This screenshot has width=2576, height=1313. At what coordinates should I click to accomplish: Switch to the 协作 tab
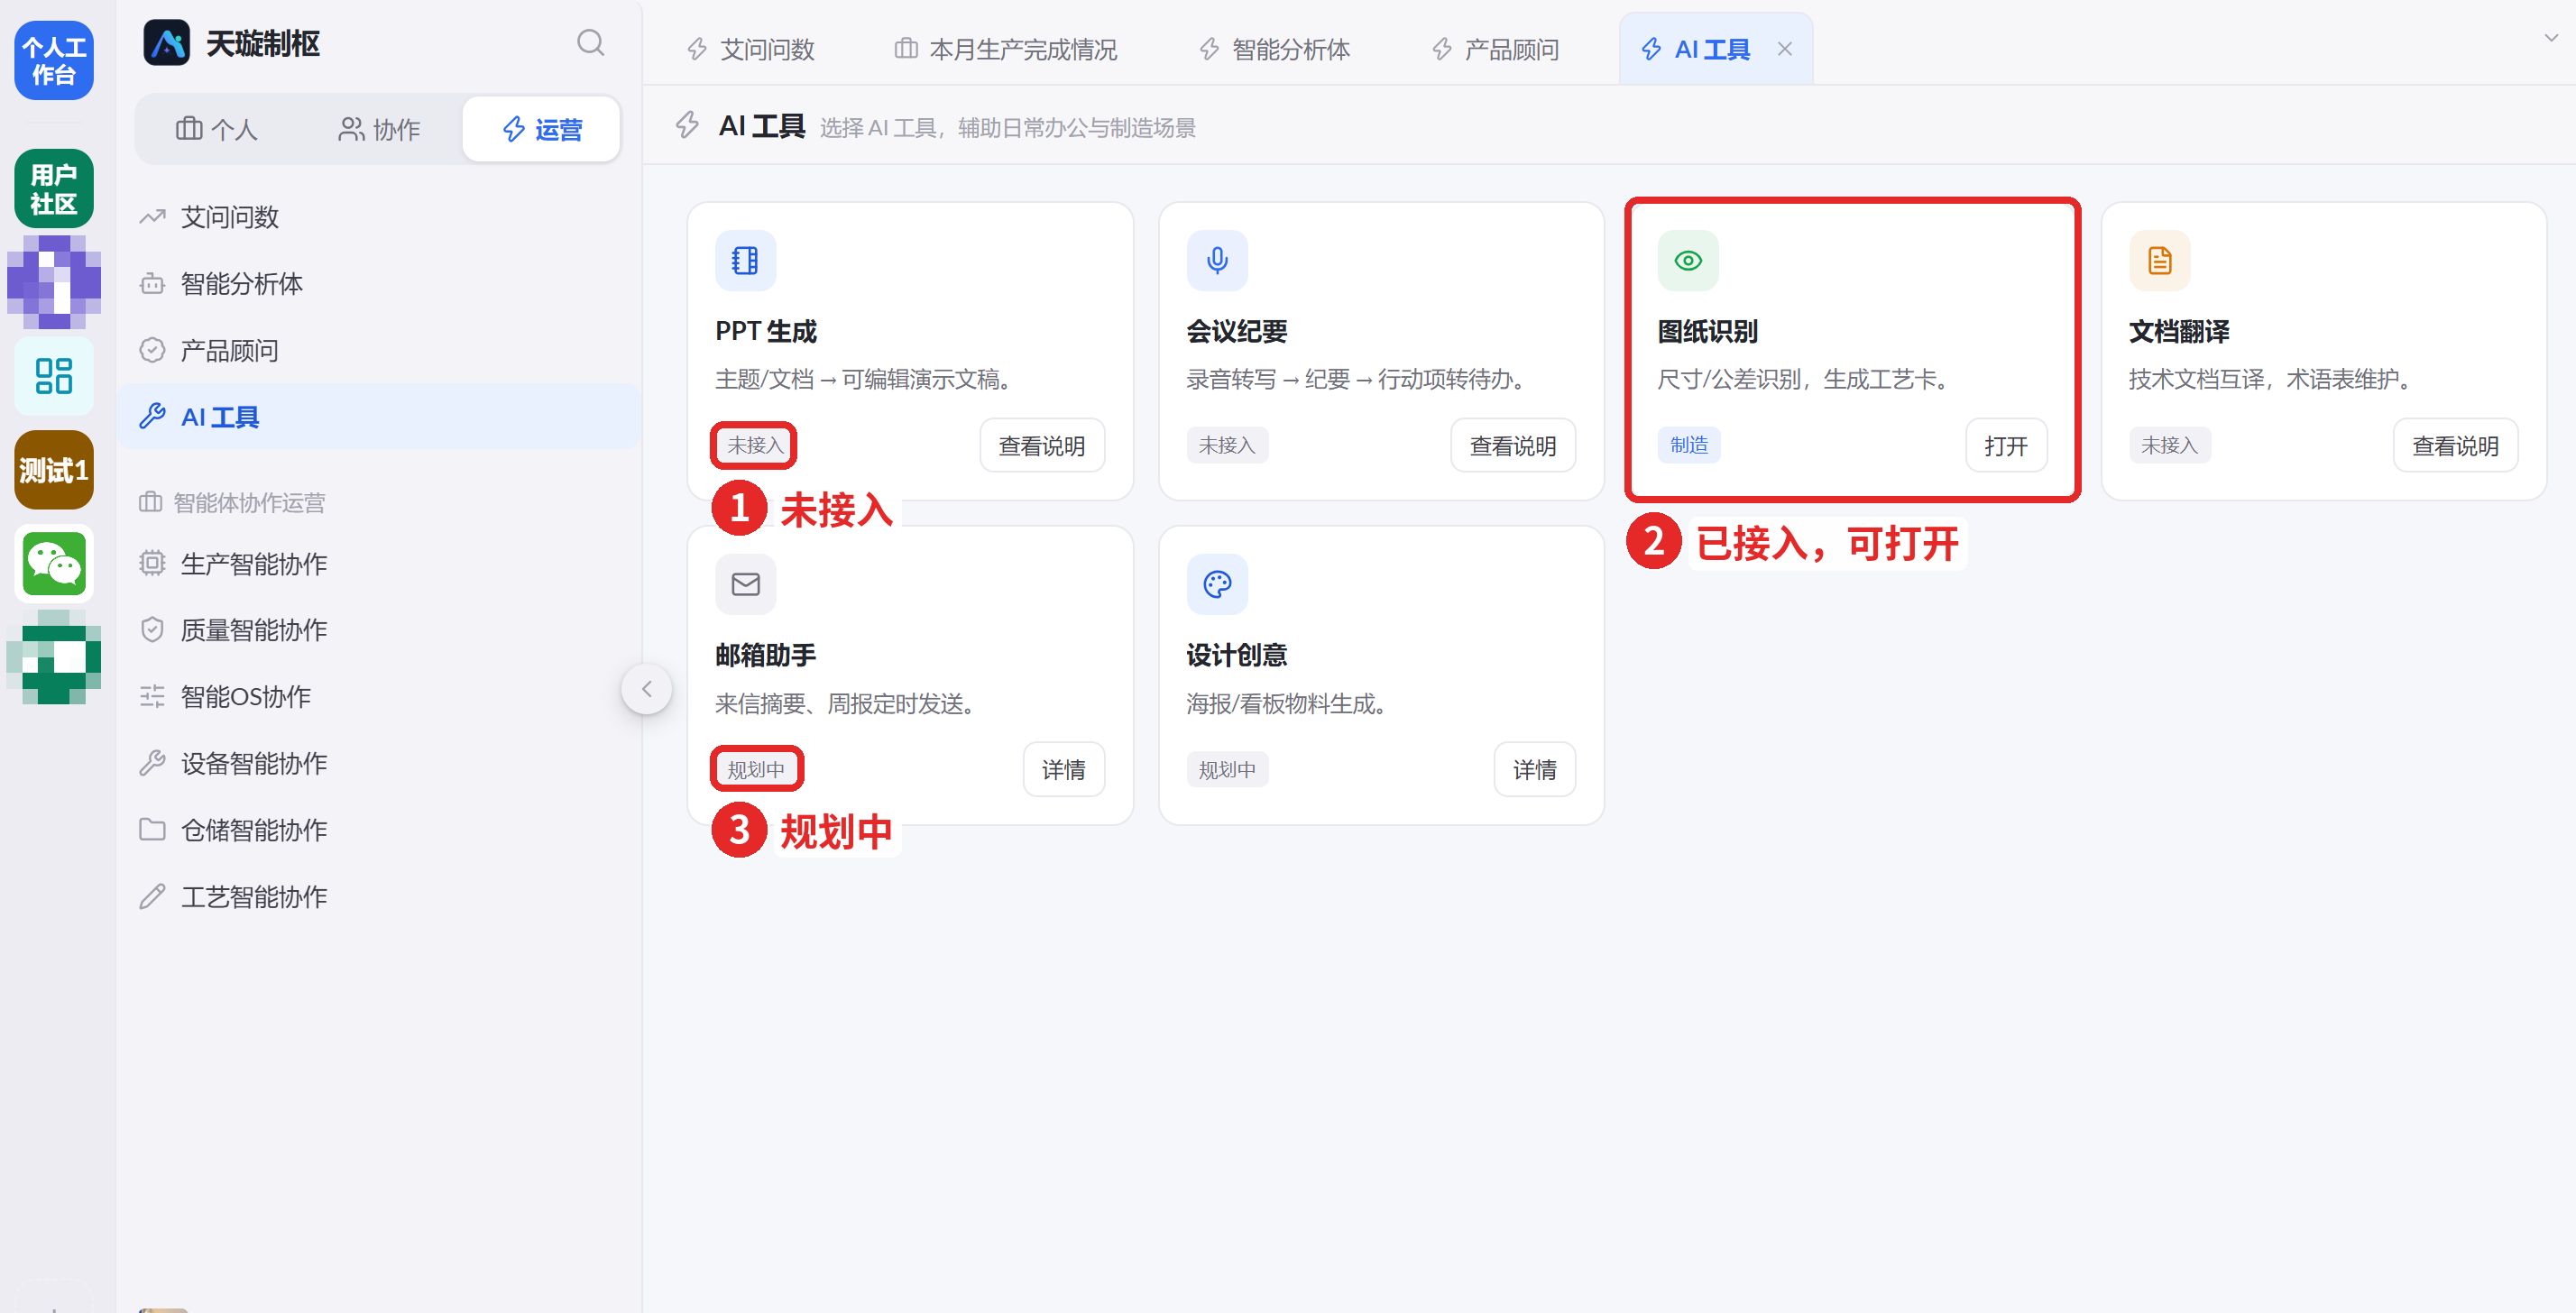tap(379, 129)
